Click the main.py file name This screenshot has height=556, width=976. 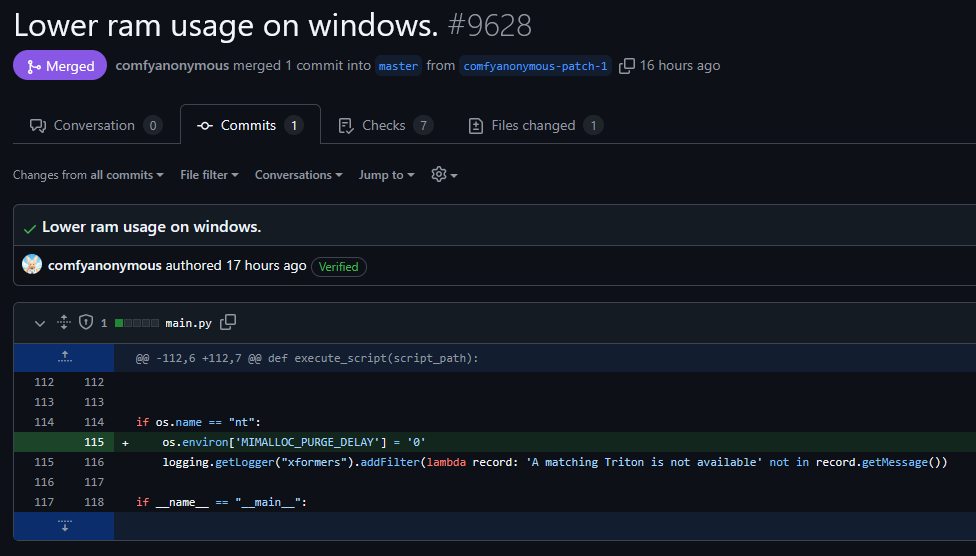(188, 323)
